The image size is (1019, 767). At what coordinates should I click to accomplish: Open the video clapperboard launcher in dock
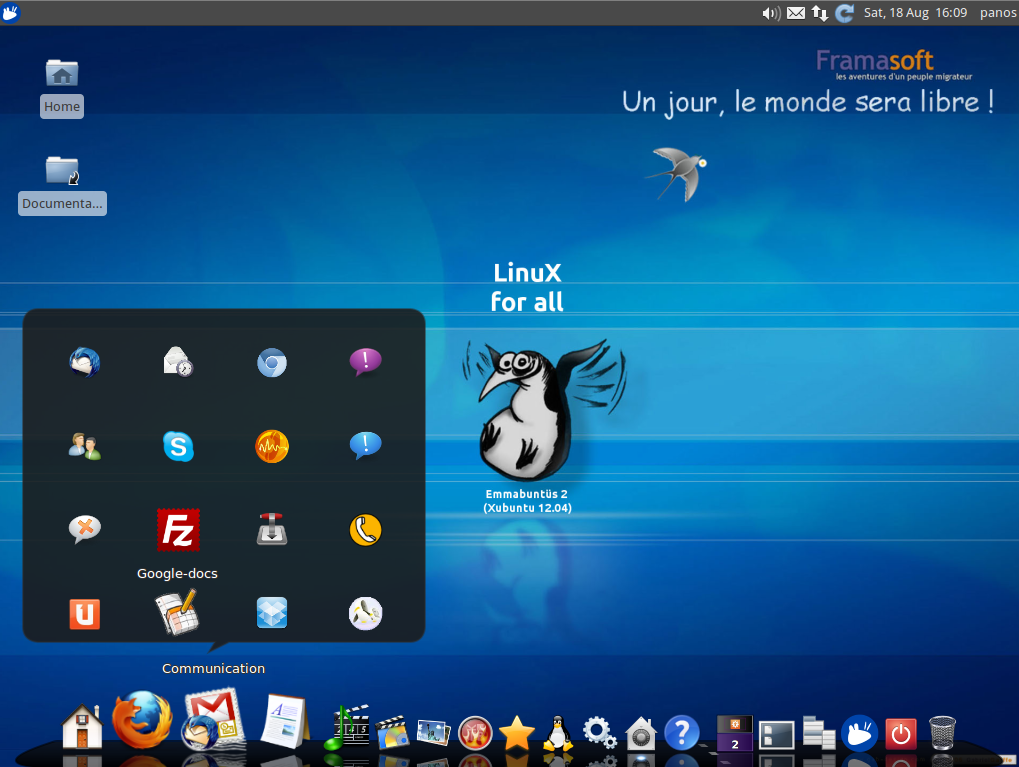[393, 732]
